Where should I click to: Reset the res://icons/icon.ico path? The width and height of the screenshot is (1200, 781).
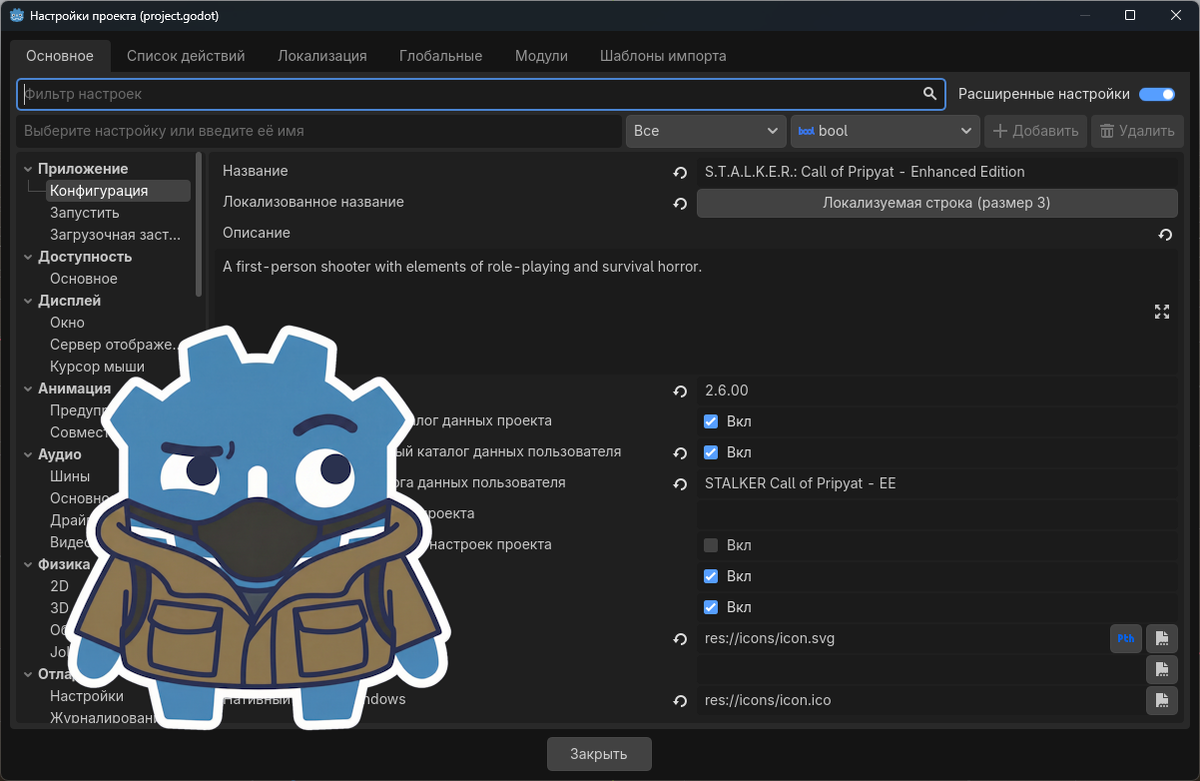coord(680,701)
